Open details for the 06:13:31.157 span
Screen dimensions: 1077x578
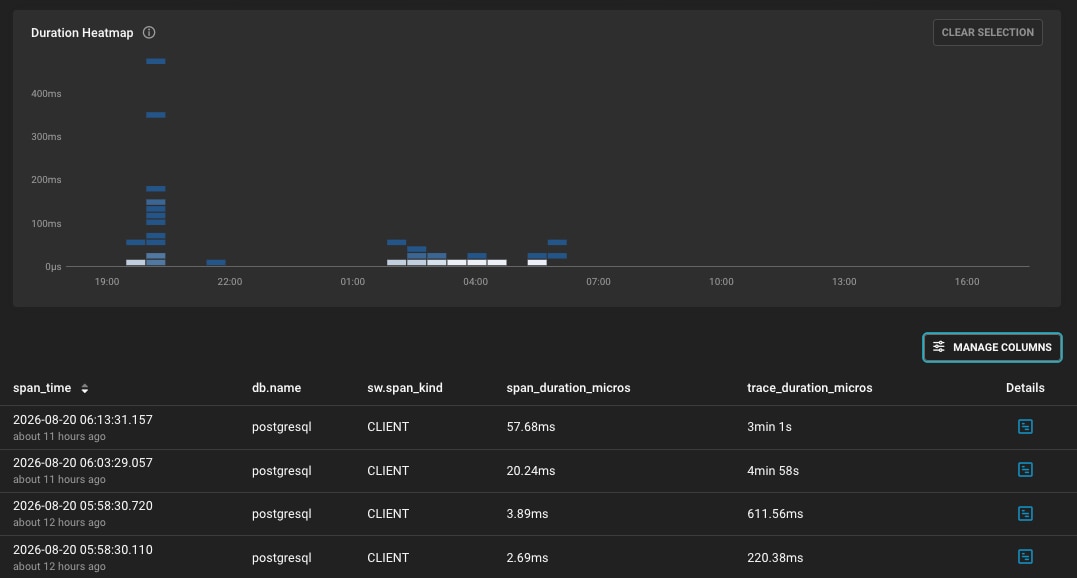coord(1025,426)
